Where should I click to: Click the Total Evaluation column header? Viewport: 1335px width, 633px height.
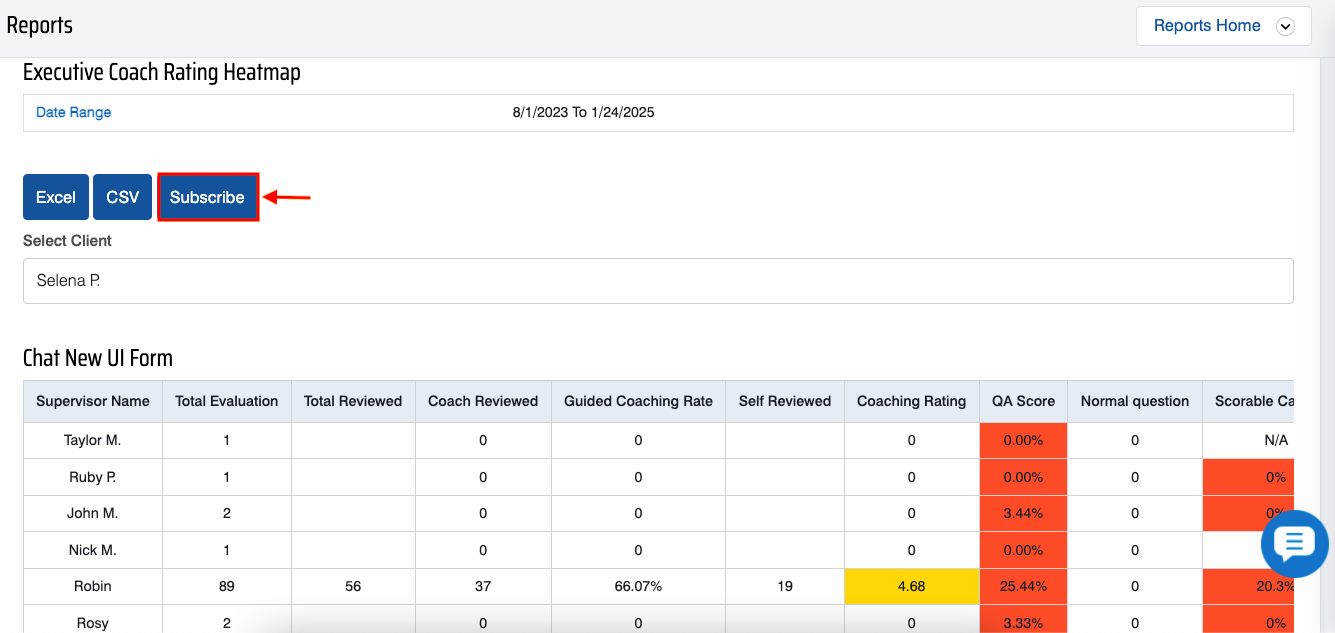click(x=226, y=401)
